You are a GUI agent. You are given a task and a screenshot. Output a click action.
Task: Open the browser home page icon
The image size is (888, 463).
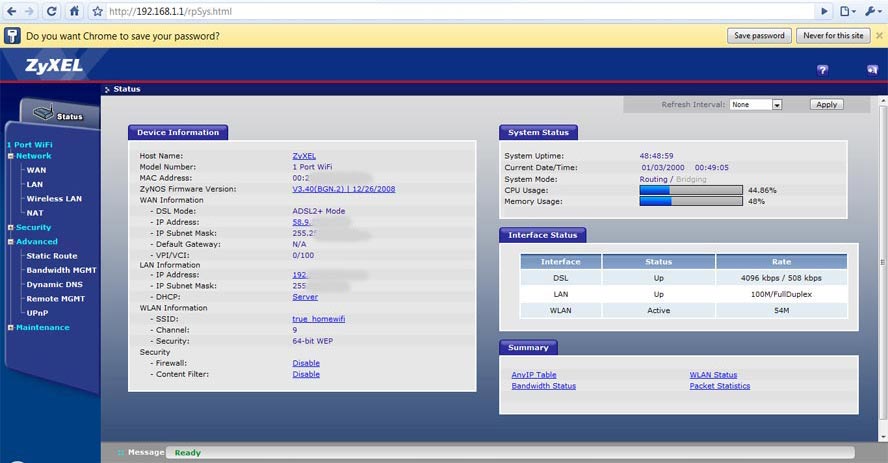(x=74, y=11)
